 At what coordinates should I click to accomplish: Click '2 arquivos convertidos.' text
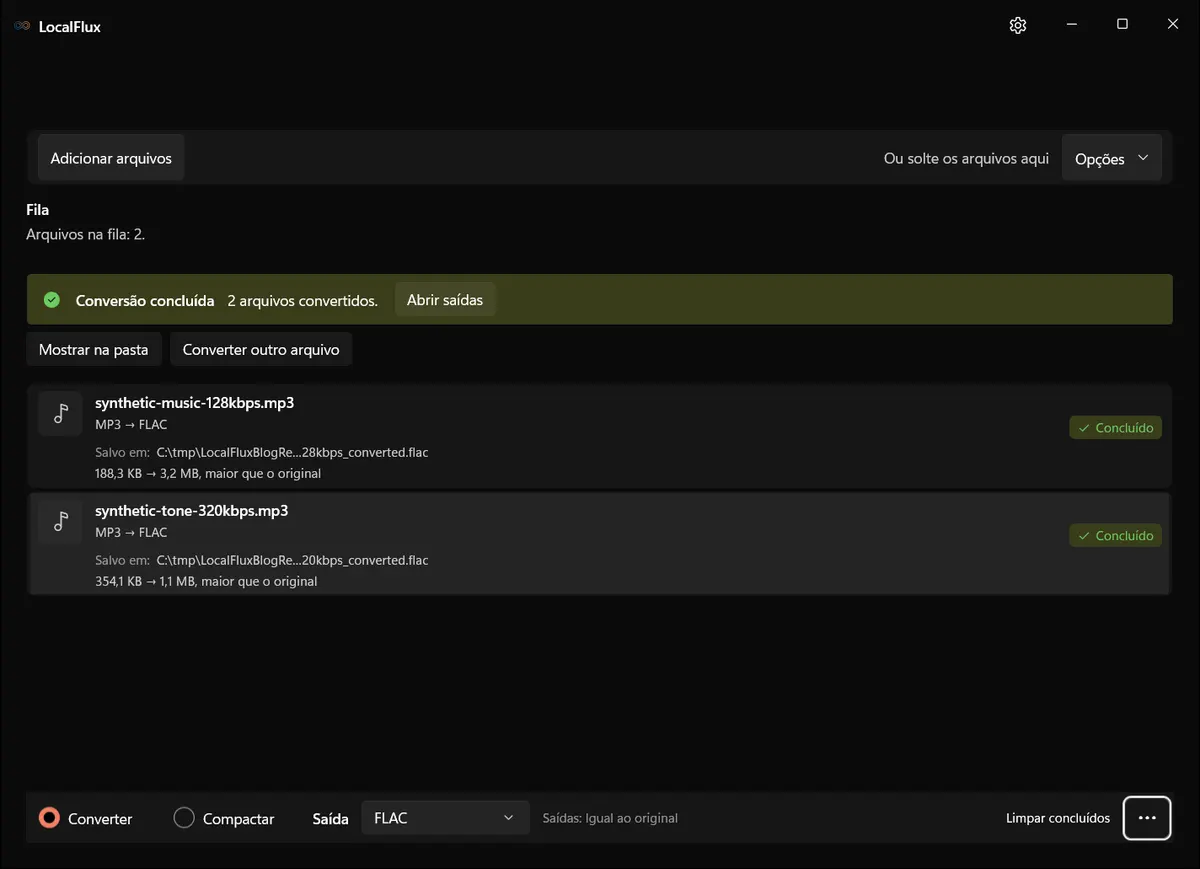303,300
